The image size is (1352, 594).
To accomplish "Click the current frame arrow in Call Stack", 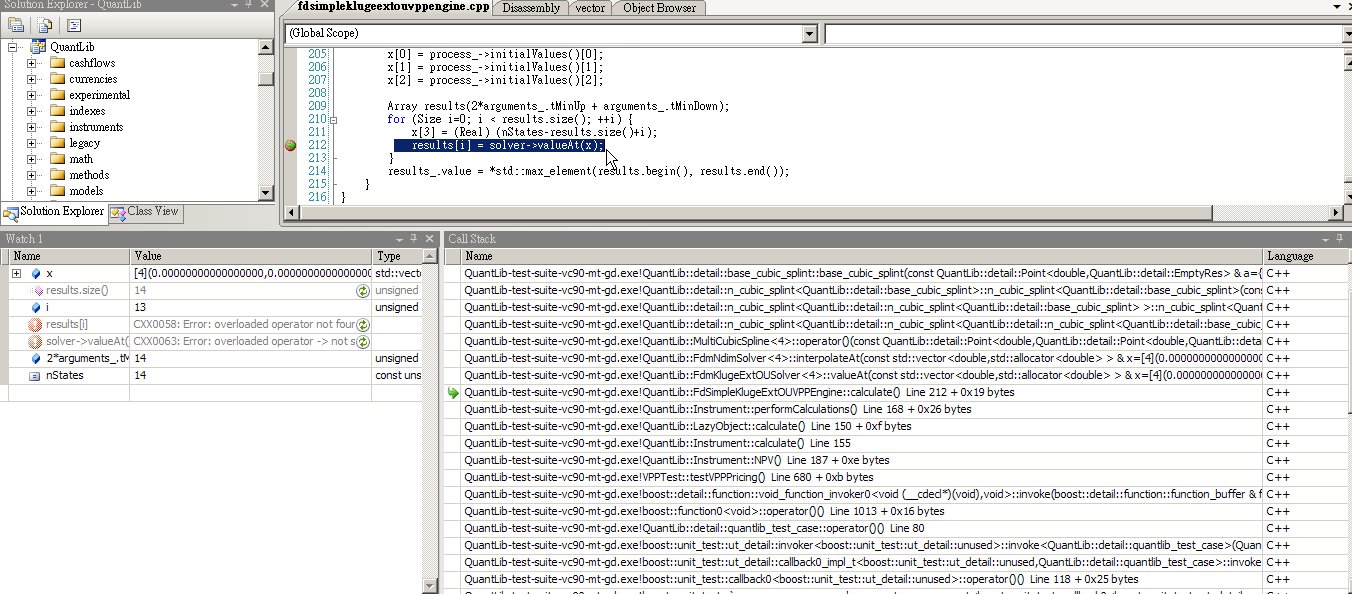I will [x=453, y=393].
